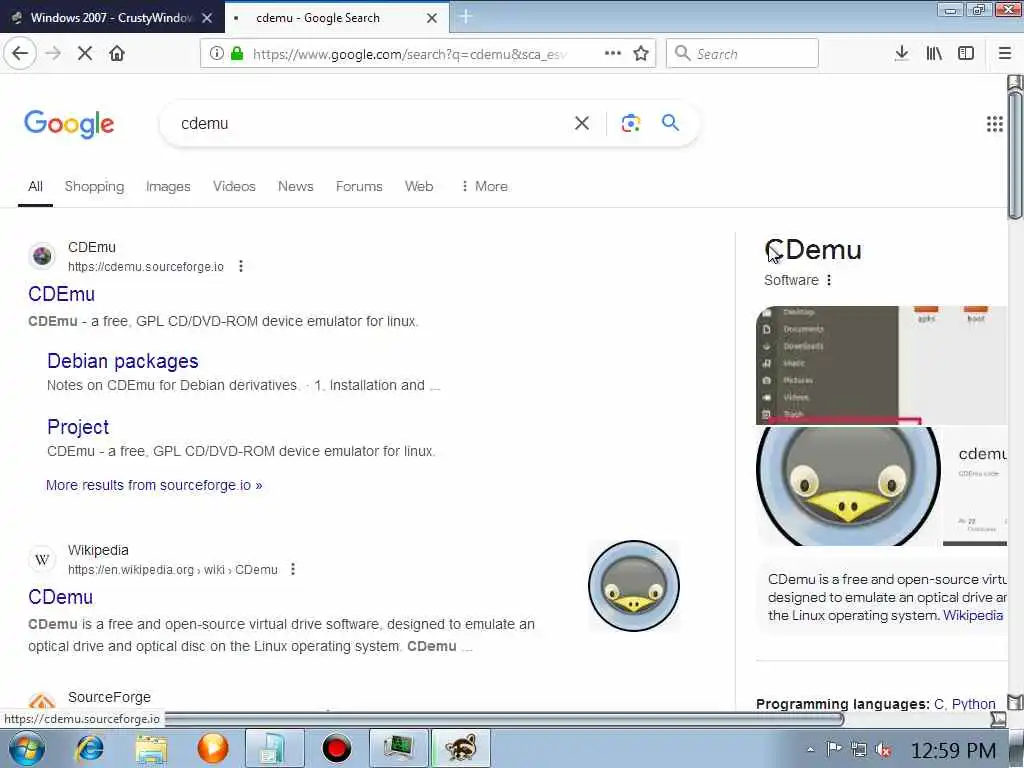Click the horizontal page scrollbar

503,720
